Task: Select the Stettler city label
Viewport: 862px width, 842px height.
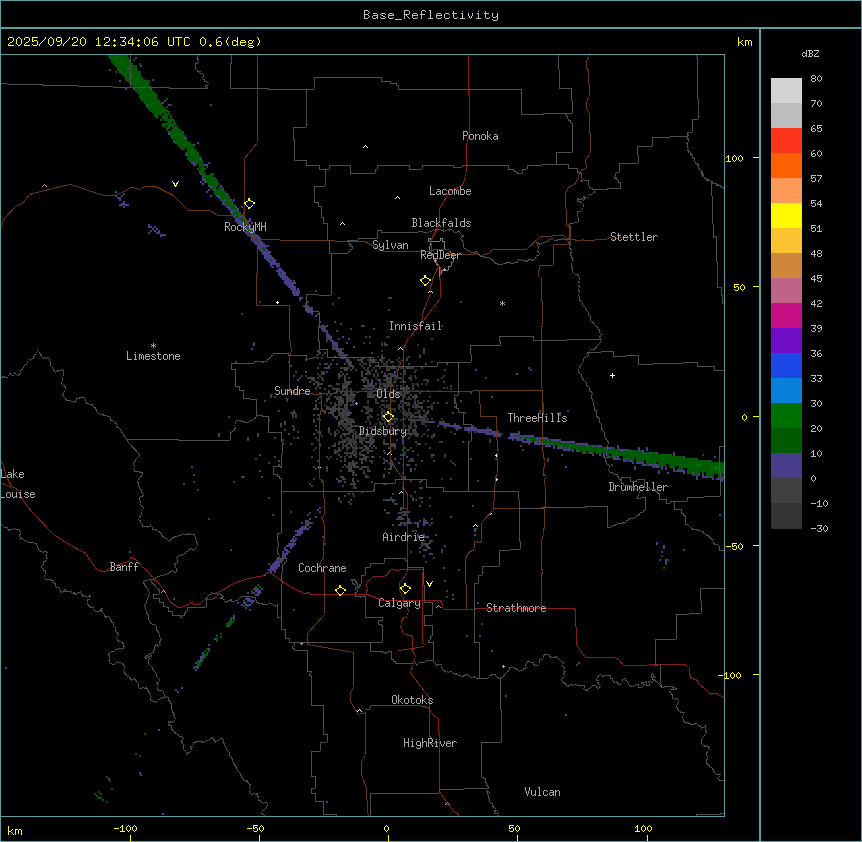Action: (634, 237)
